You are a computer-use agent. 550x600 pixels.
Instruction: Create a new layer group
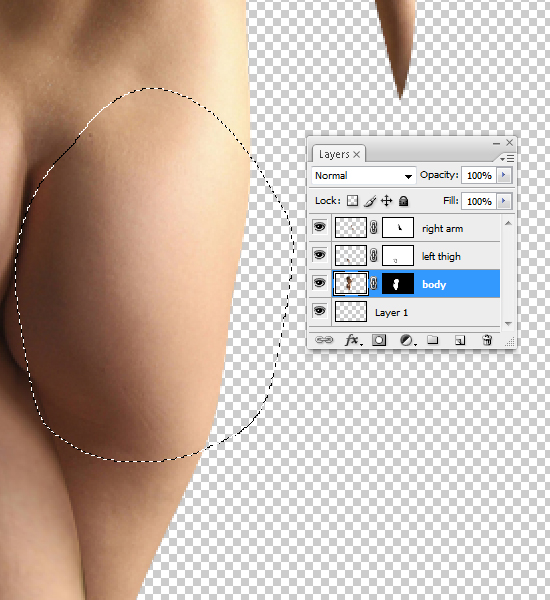click(432, 339)
